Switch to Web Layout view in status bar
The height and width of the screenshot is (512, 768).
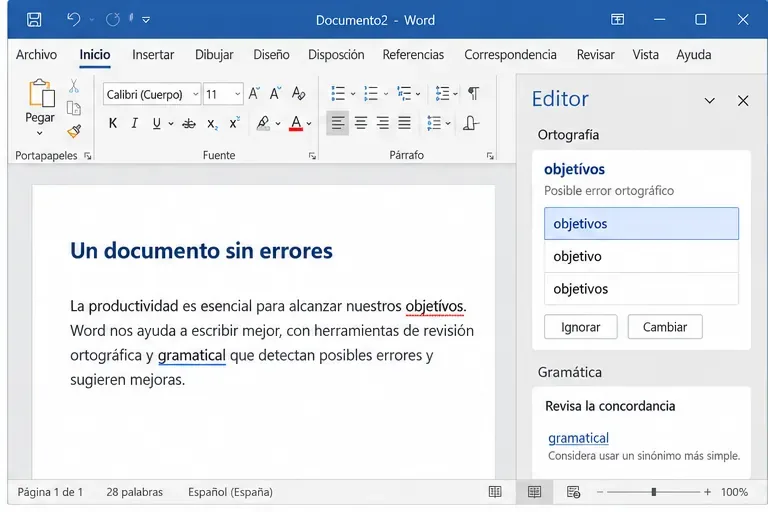(x=573, y=491)
